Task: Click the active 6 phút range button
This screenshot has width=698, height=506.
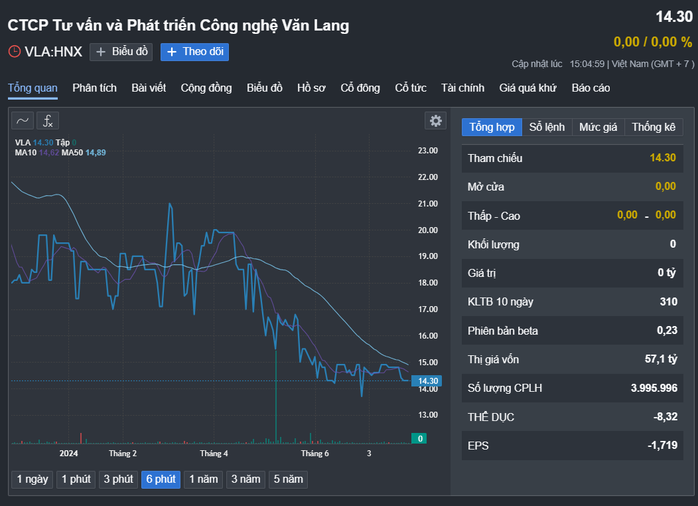Action: pyautogui.click(x=161, y=479)
